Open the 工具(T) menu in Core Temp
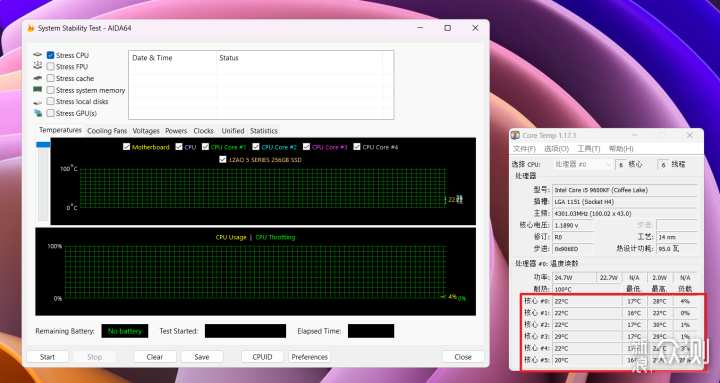 tap(589, 149)
